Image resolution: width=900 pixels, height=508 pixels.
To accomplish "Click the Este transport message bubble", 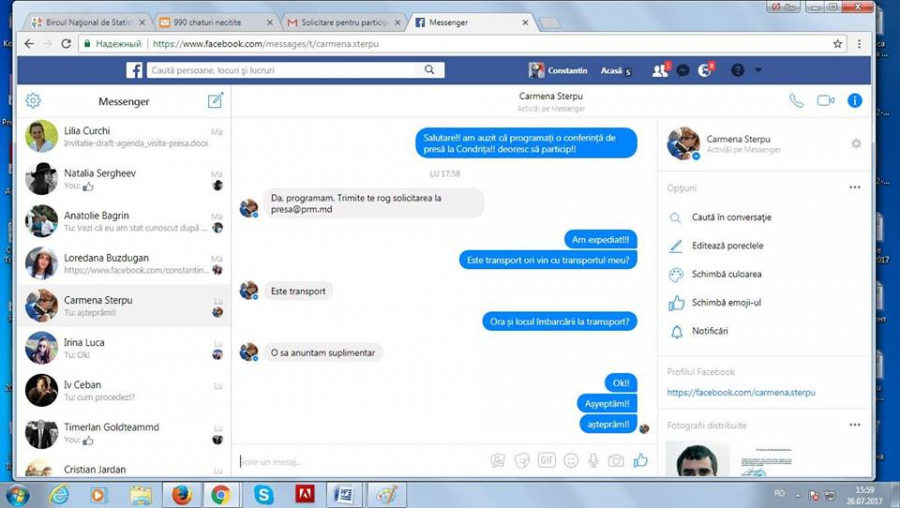I will (x=298, y=291).
